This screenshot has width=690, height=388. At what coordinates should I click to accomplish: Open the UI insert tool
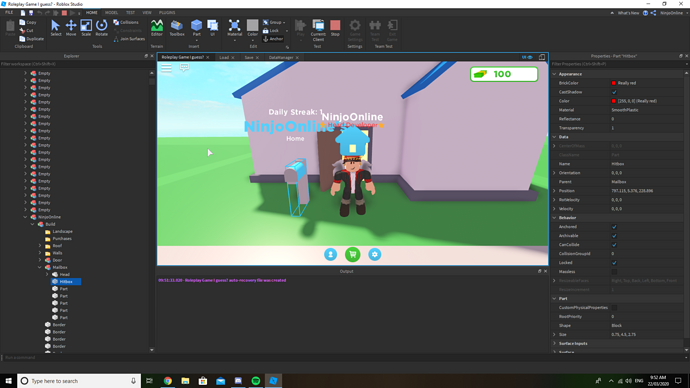point(213,28)
